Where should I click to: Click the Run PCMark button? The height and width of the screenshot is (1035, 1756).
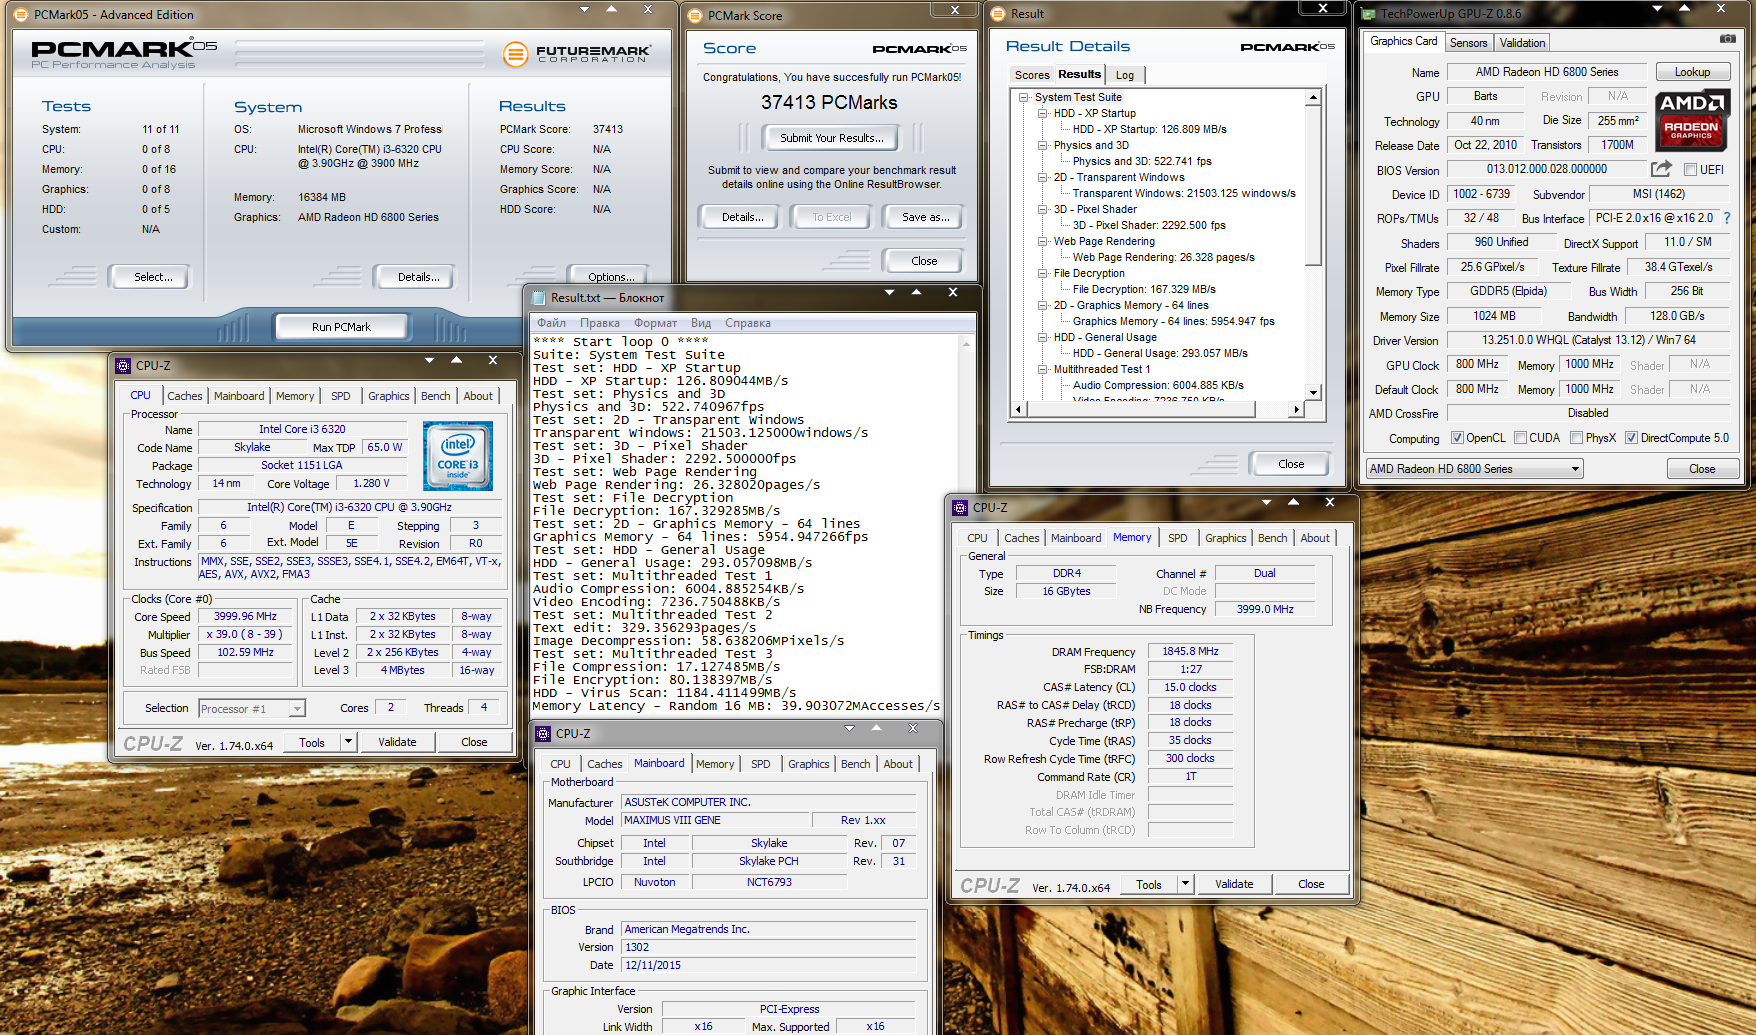[341, 327]
